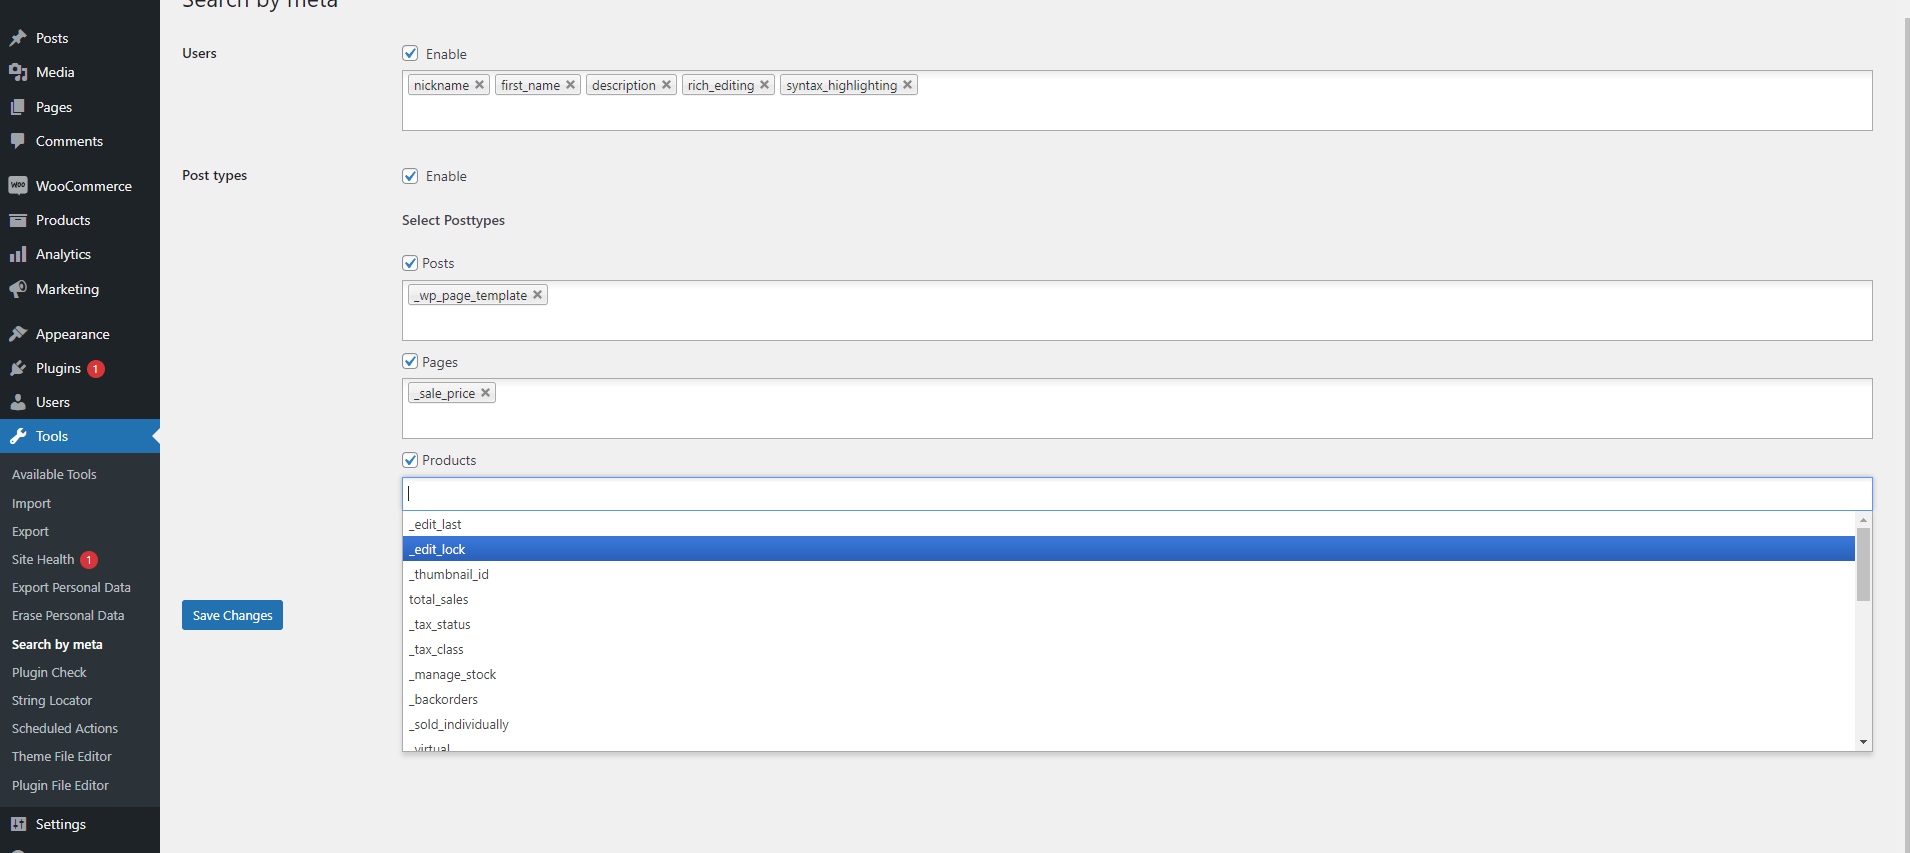Uncheck the Users Enable checkbox
The height and width of the screenshot is (853, 1910).
point(410,53)
